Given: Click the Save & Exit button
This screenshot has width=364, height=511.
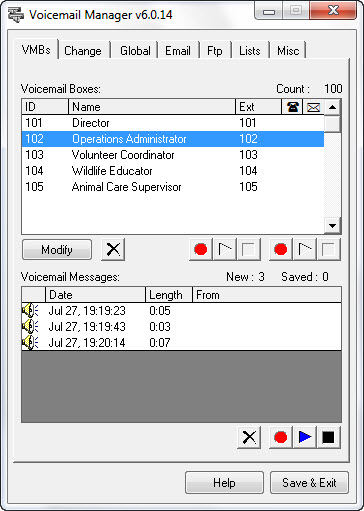Looking at the screenshot, I should pyautogui.click(x=309, y=483).
